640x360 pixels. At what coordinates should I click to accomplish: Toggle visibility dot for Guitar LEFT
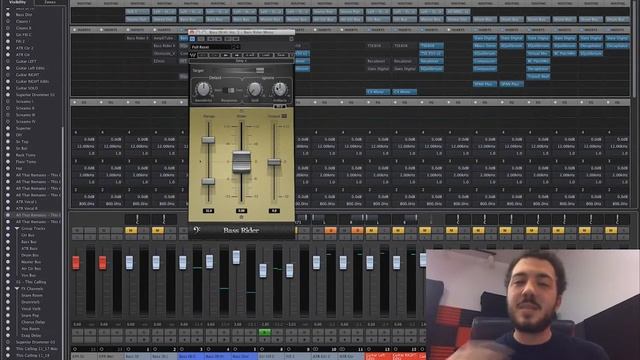[x=8, y=61]
